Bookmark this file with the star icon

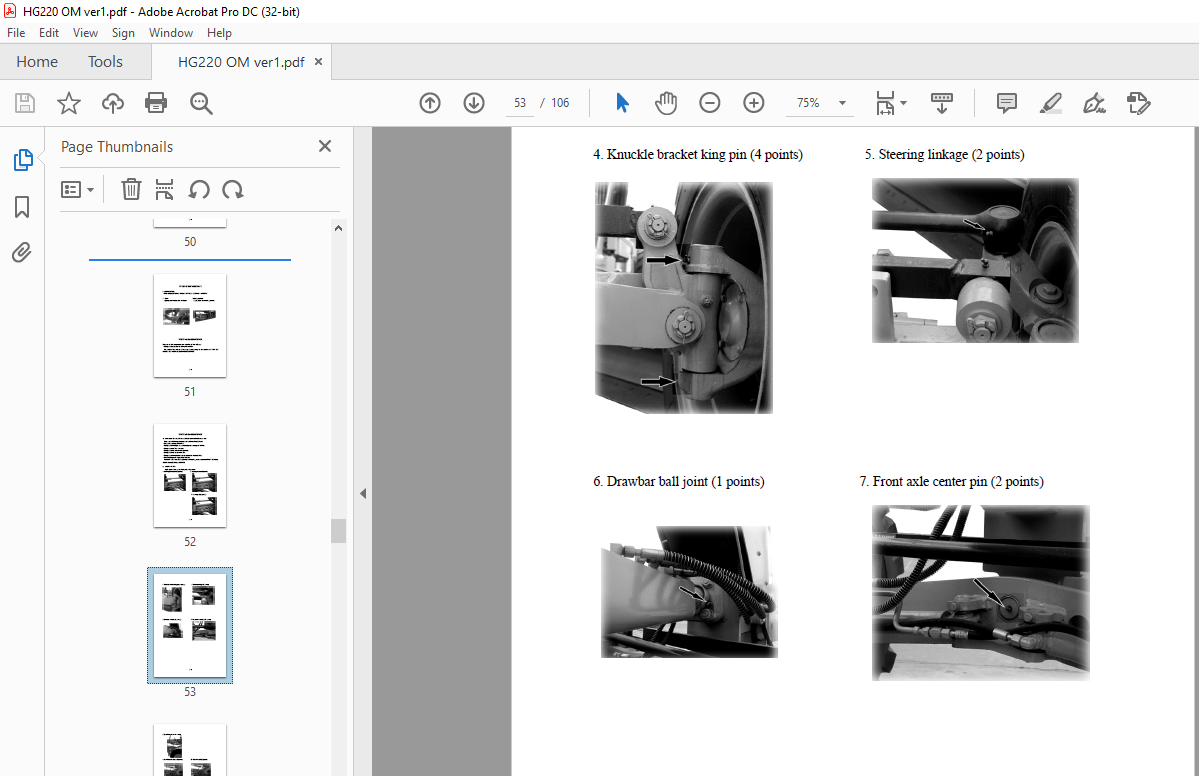tap(69, 103)
